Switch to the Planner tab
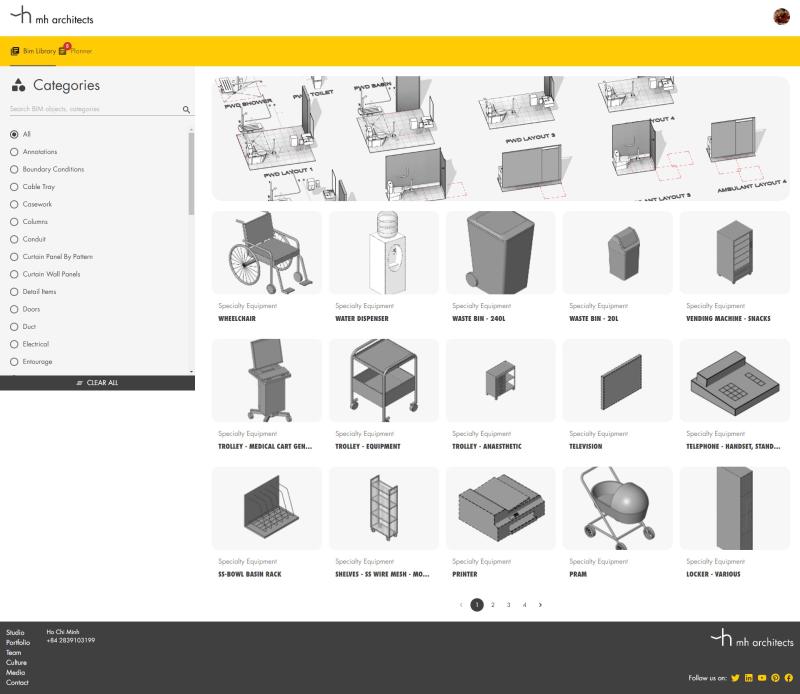 [76, 51]
